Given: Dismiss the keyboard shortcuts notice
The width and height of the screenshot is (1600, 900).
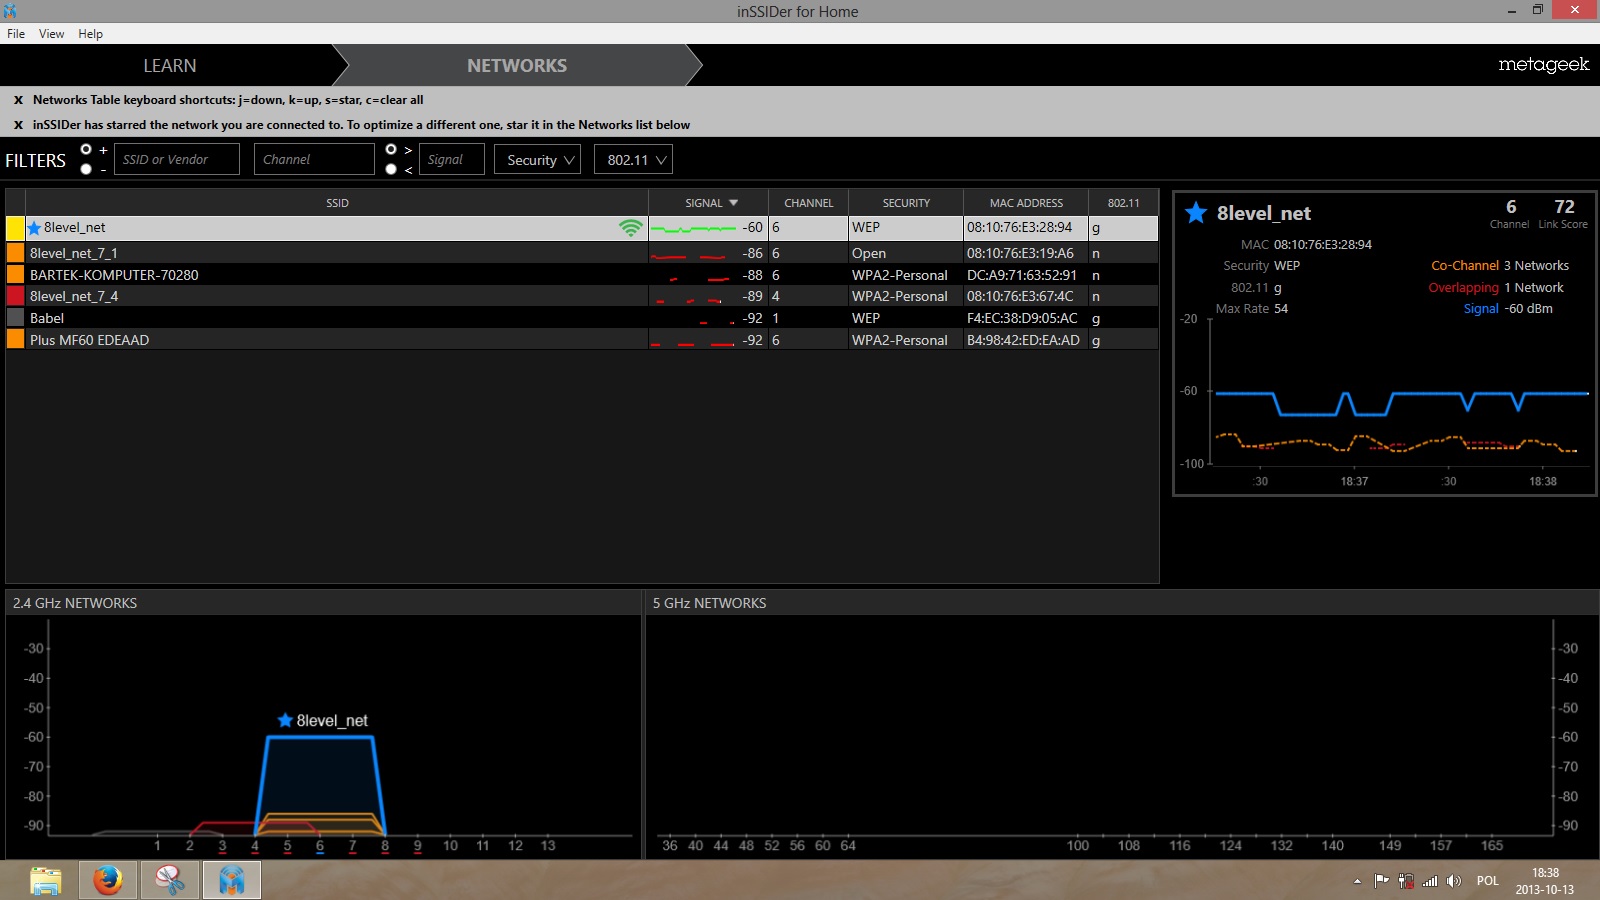Looking at the screenshot, I should 18,100.
